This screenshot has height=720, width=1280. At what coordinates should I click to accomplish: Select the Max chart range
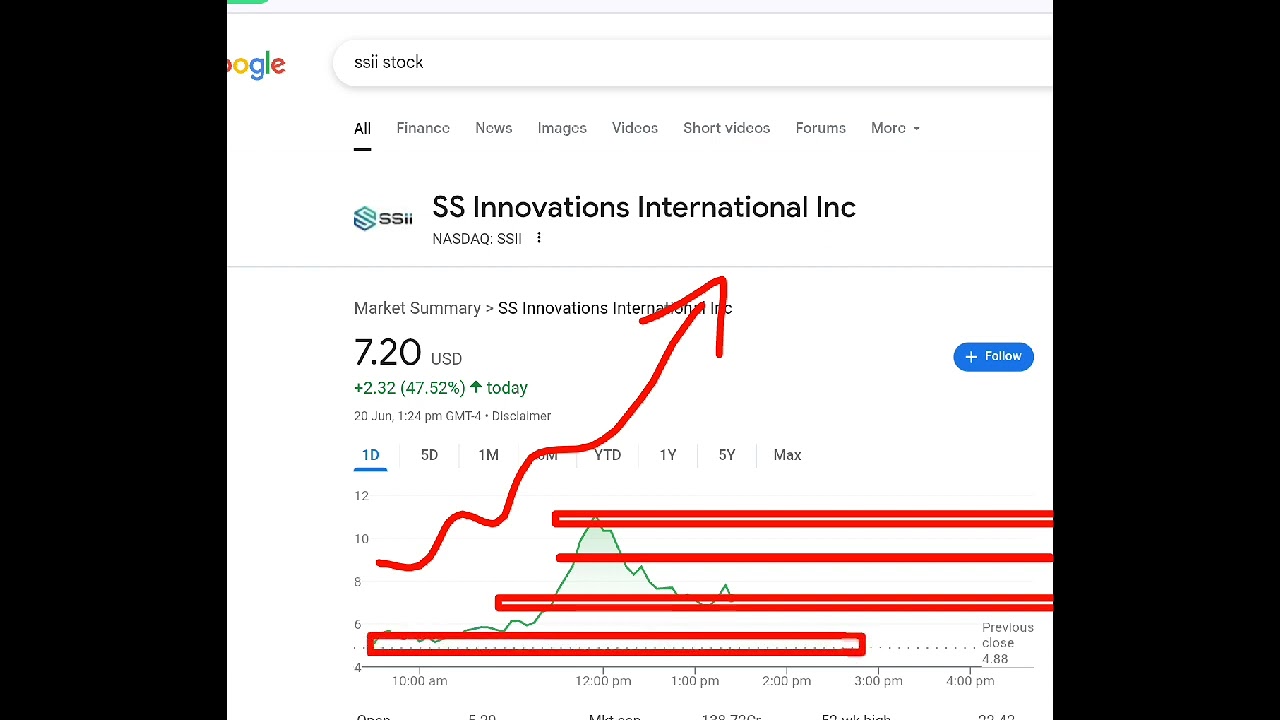[x=787, y=455]
